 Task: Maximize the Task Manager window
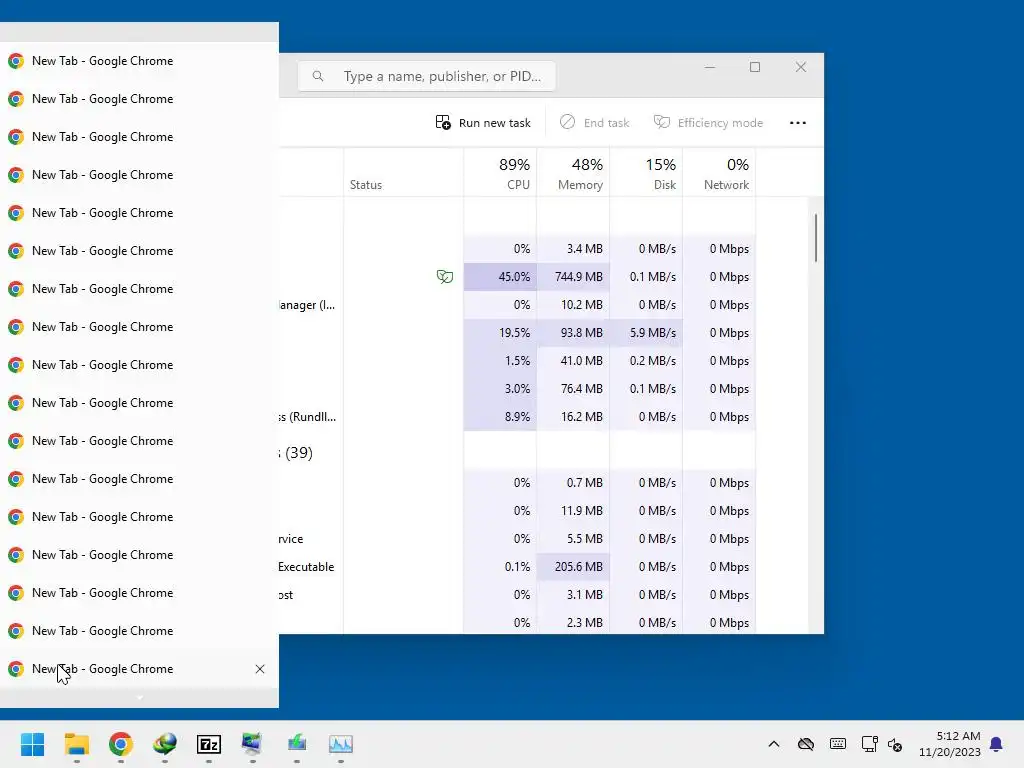pyautogui.click(x=755, y=67)
